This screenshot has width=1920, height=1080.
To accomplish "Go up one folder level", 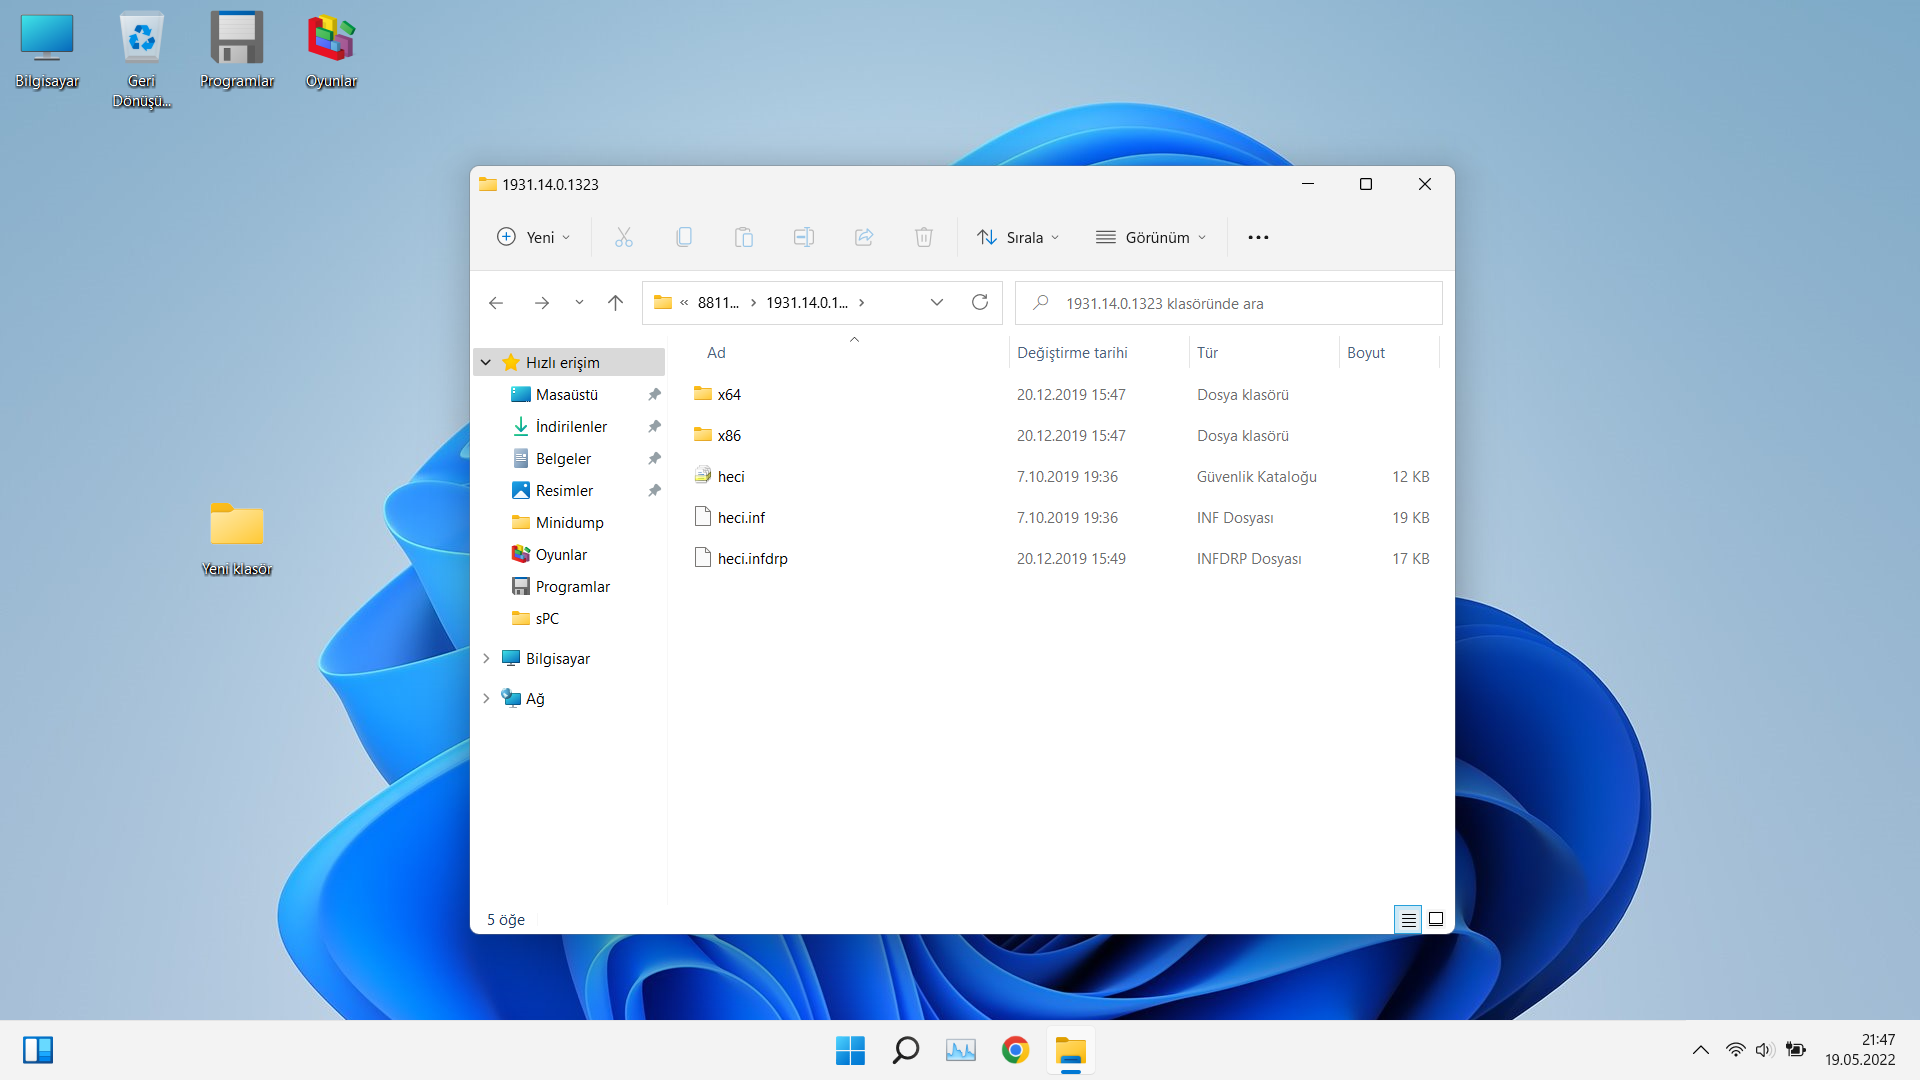I will [x=615, y=302].
